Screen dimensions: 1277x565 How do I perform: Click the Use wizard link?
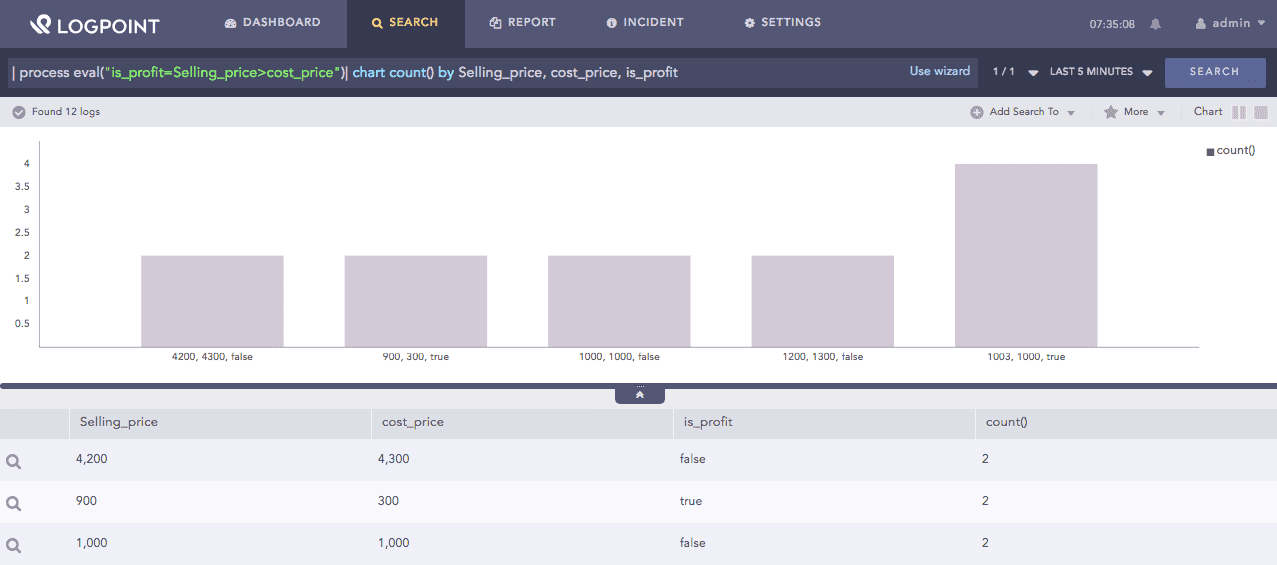939,71
